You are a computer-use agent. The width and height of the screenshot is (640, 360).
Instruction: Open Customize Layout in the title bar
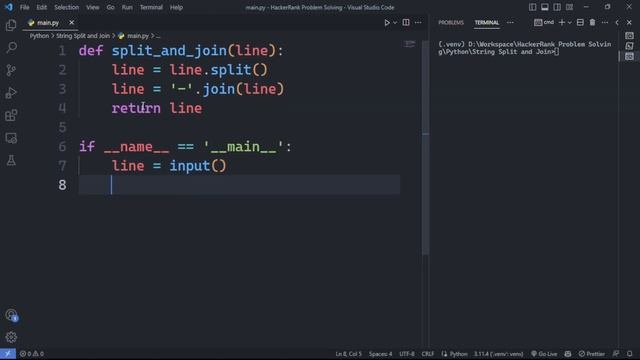pyautogui.click(x=569, y=7)
